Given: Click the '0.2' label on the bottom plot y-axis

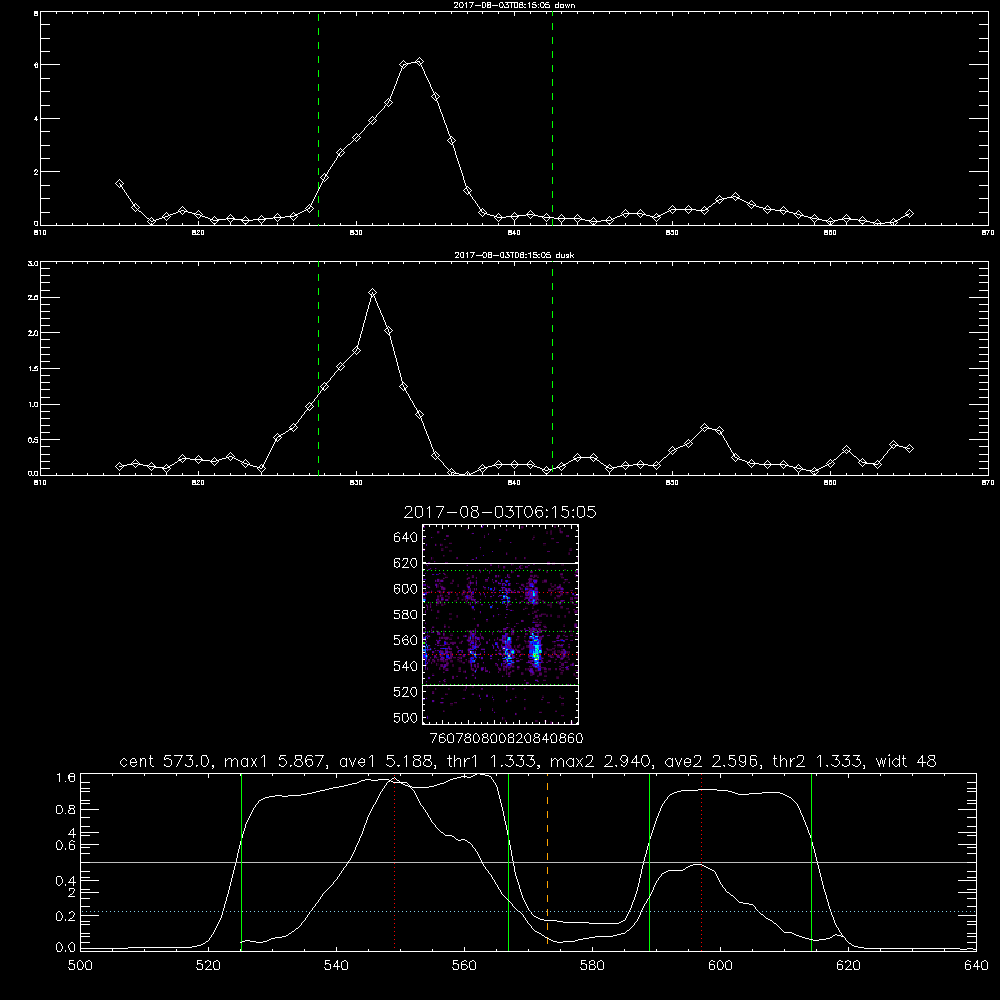Looking at the screenshot, I should [66, 916].
